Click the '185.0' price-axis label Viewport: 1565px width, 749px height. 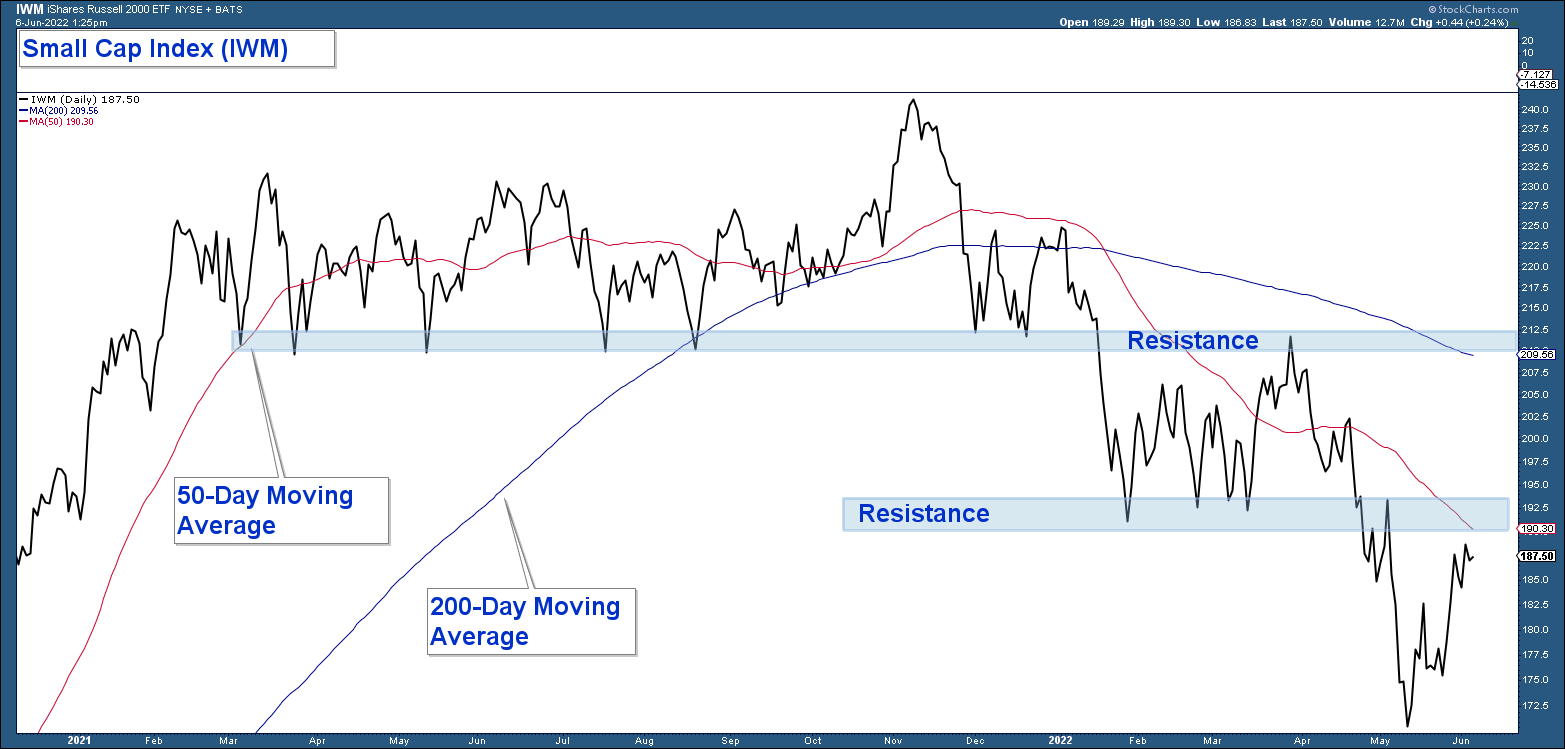(x=1534, y=579)
